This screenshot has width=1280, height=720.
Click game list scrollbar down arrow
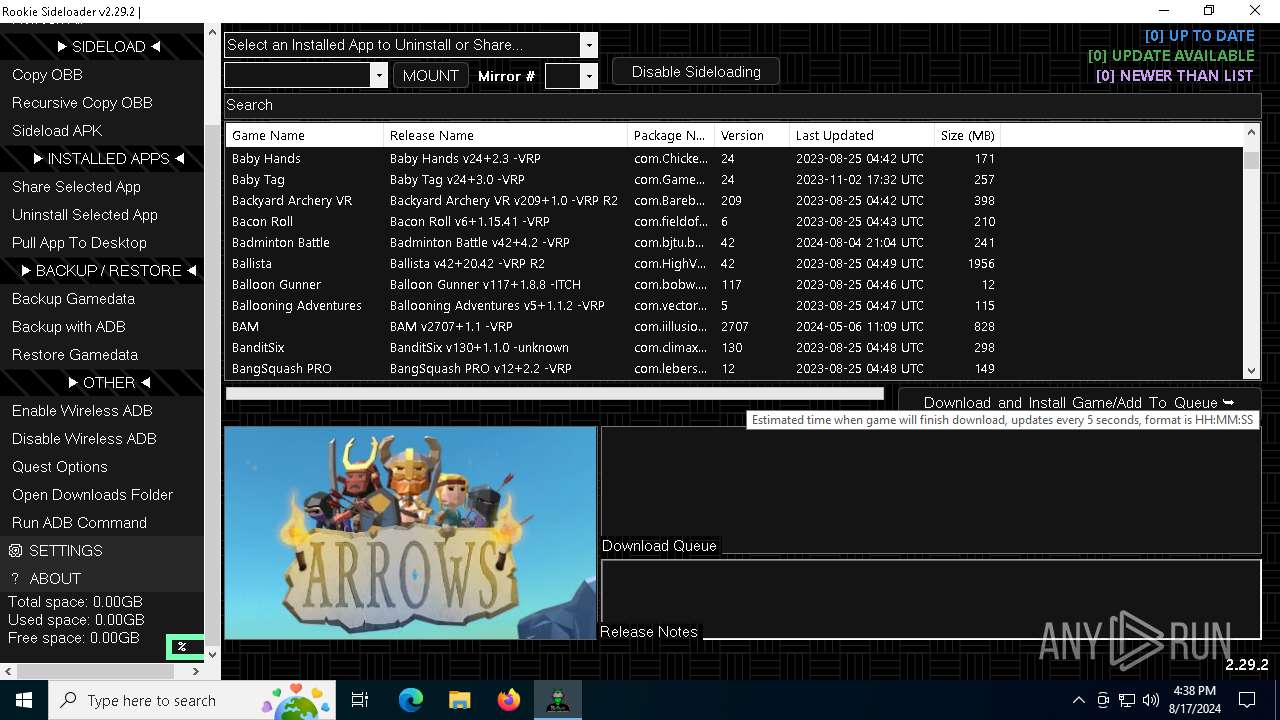1251,370
